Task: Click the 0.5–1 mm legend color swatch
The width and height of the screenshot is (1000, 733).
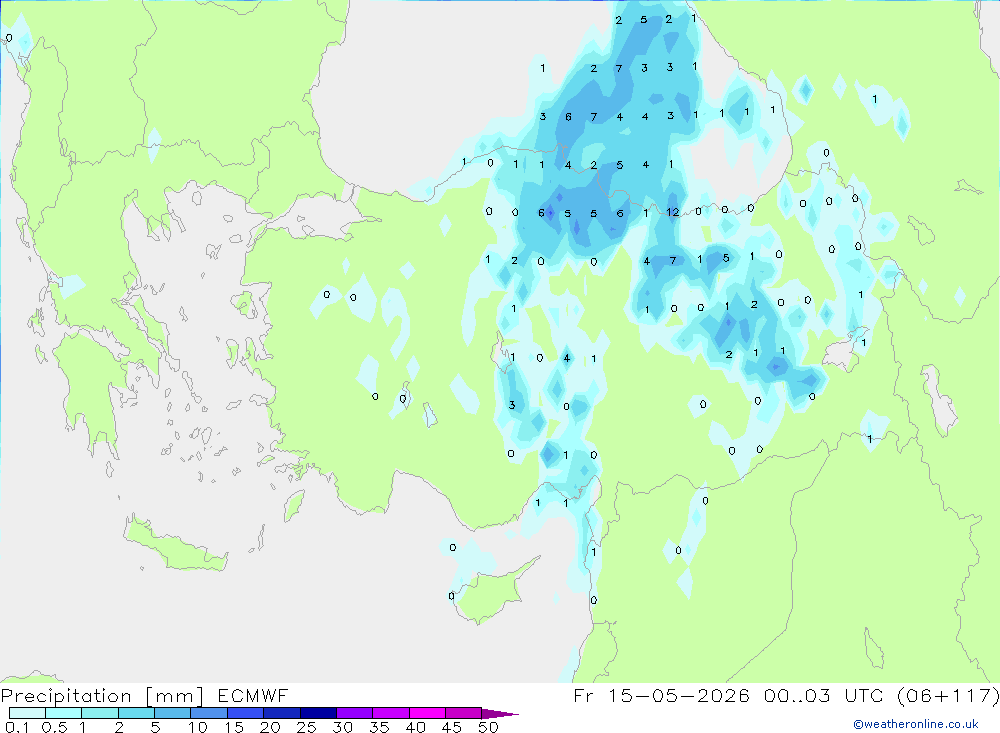Action: [64, 713]
